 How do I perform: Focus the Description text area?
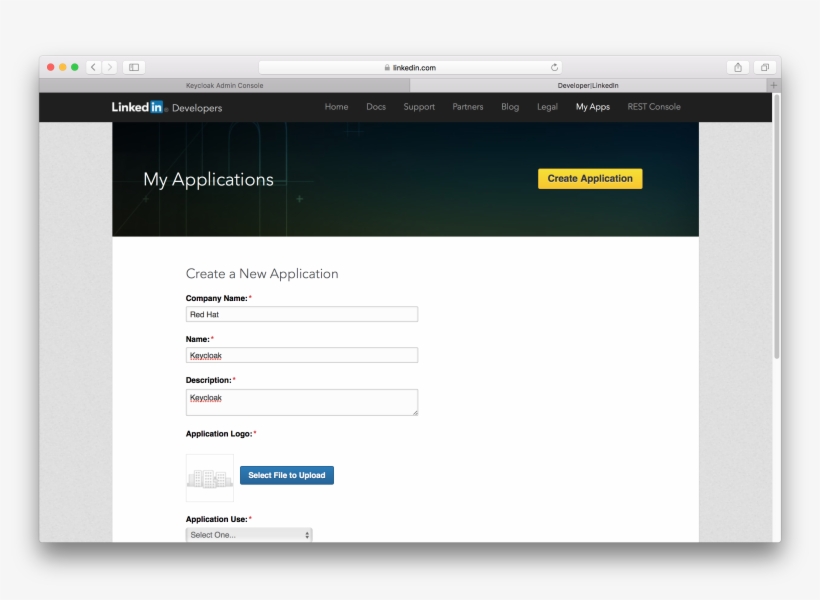300,401
